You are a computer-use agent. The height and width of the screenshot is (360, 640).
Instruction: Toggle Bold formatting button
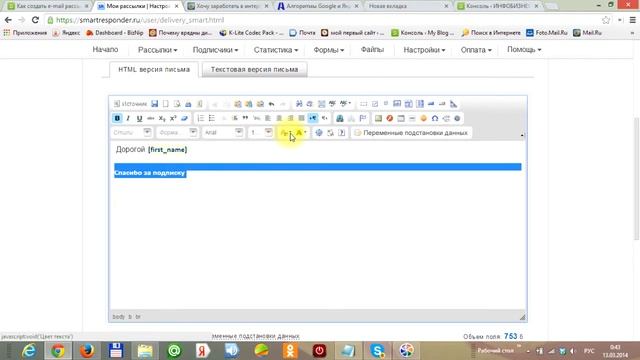pos(117,118)
